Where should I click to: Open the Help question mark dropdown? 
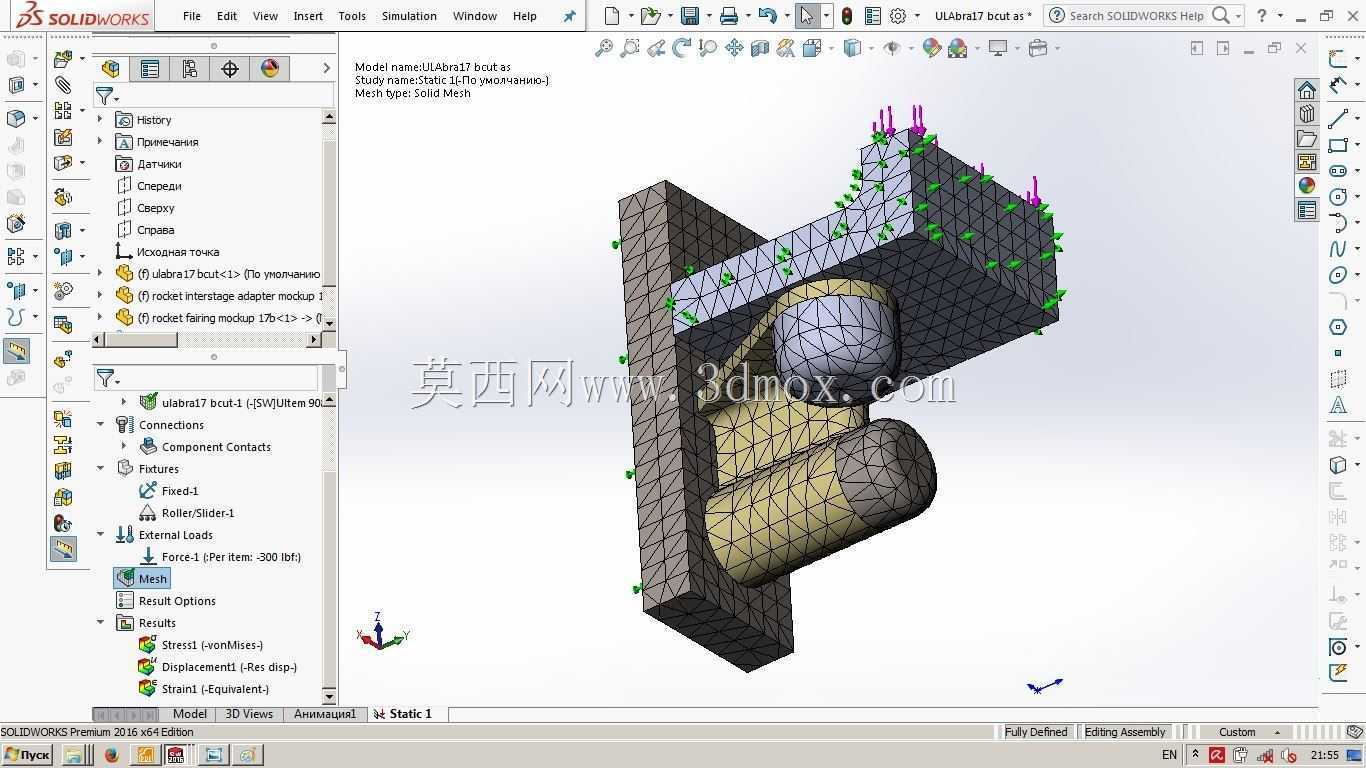click(x=1280, y=16)
